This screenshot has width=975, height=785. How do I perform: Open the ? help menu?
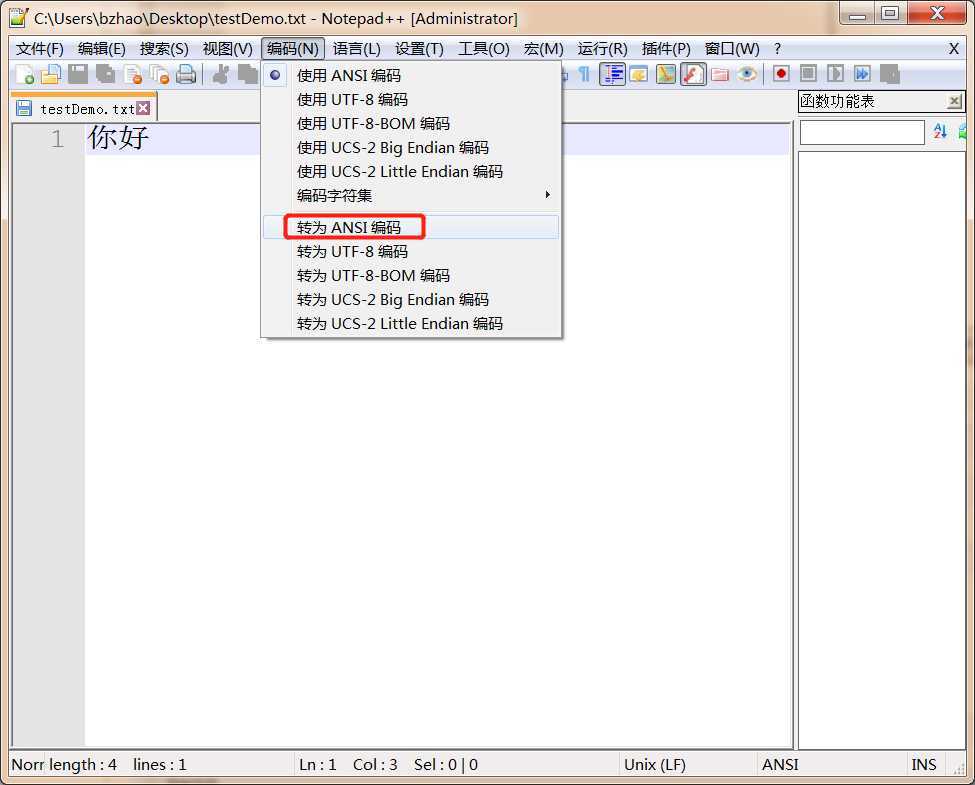[777, 49]
